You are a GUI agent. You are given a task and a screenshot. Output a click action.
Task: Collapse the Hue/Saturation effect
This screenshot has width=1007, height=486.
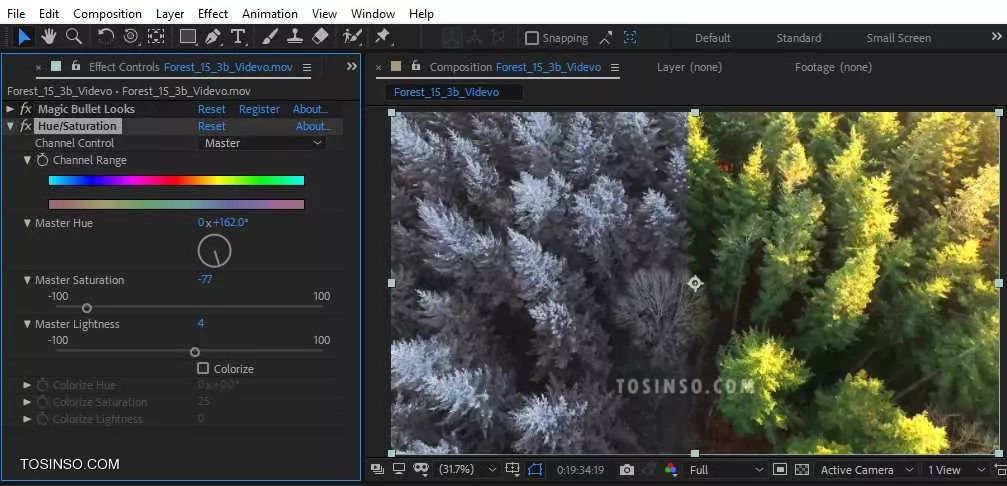coord(10,126)
